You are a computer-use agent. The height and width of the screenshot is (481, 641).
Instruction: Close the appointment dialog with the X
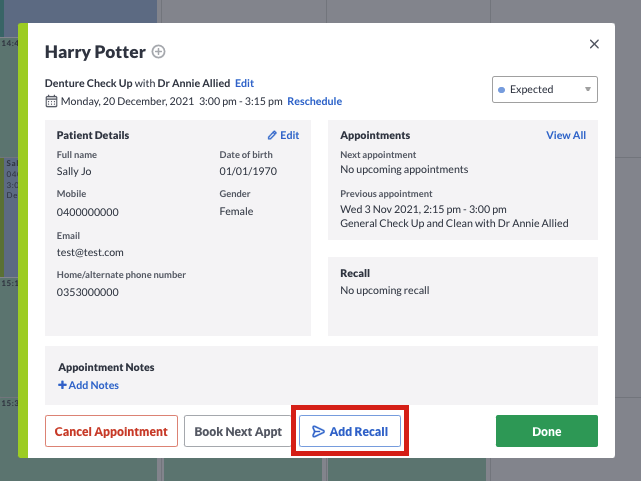pyautogui.click(x=594, y=44)
